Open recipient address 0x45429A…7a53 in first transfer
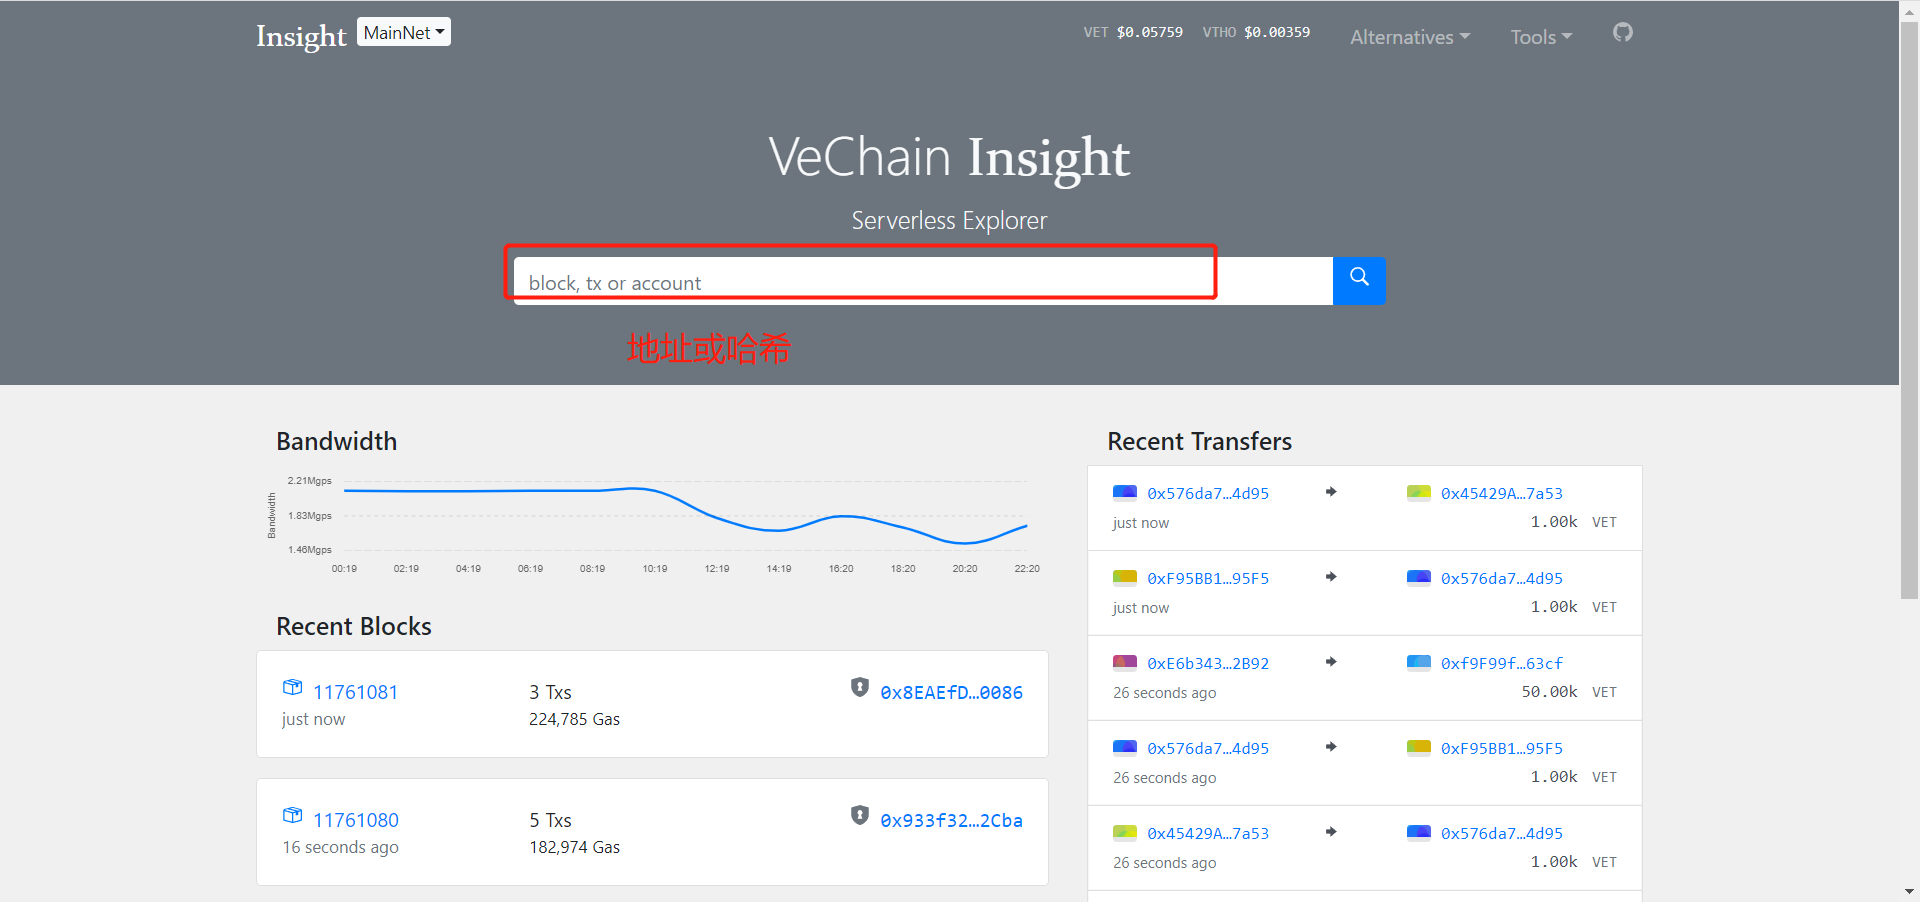This screenshot has height=902, width=1920. [x=1501, y=493]
